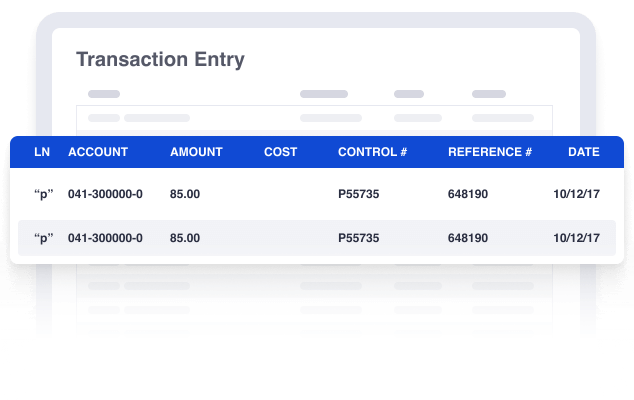This screenshot has height=400, width=634.
Task: Sort by the ACCOUNT column header
Action: click(x=98, y=152)
